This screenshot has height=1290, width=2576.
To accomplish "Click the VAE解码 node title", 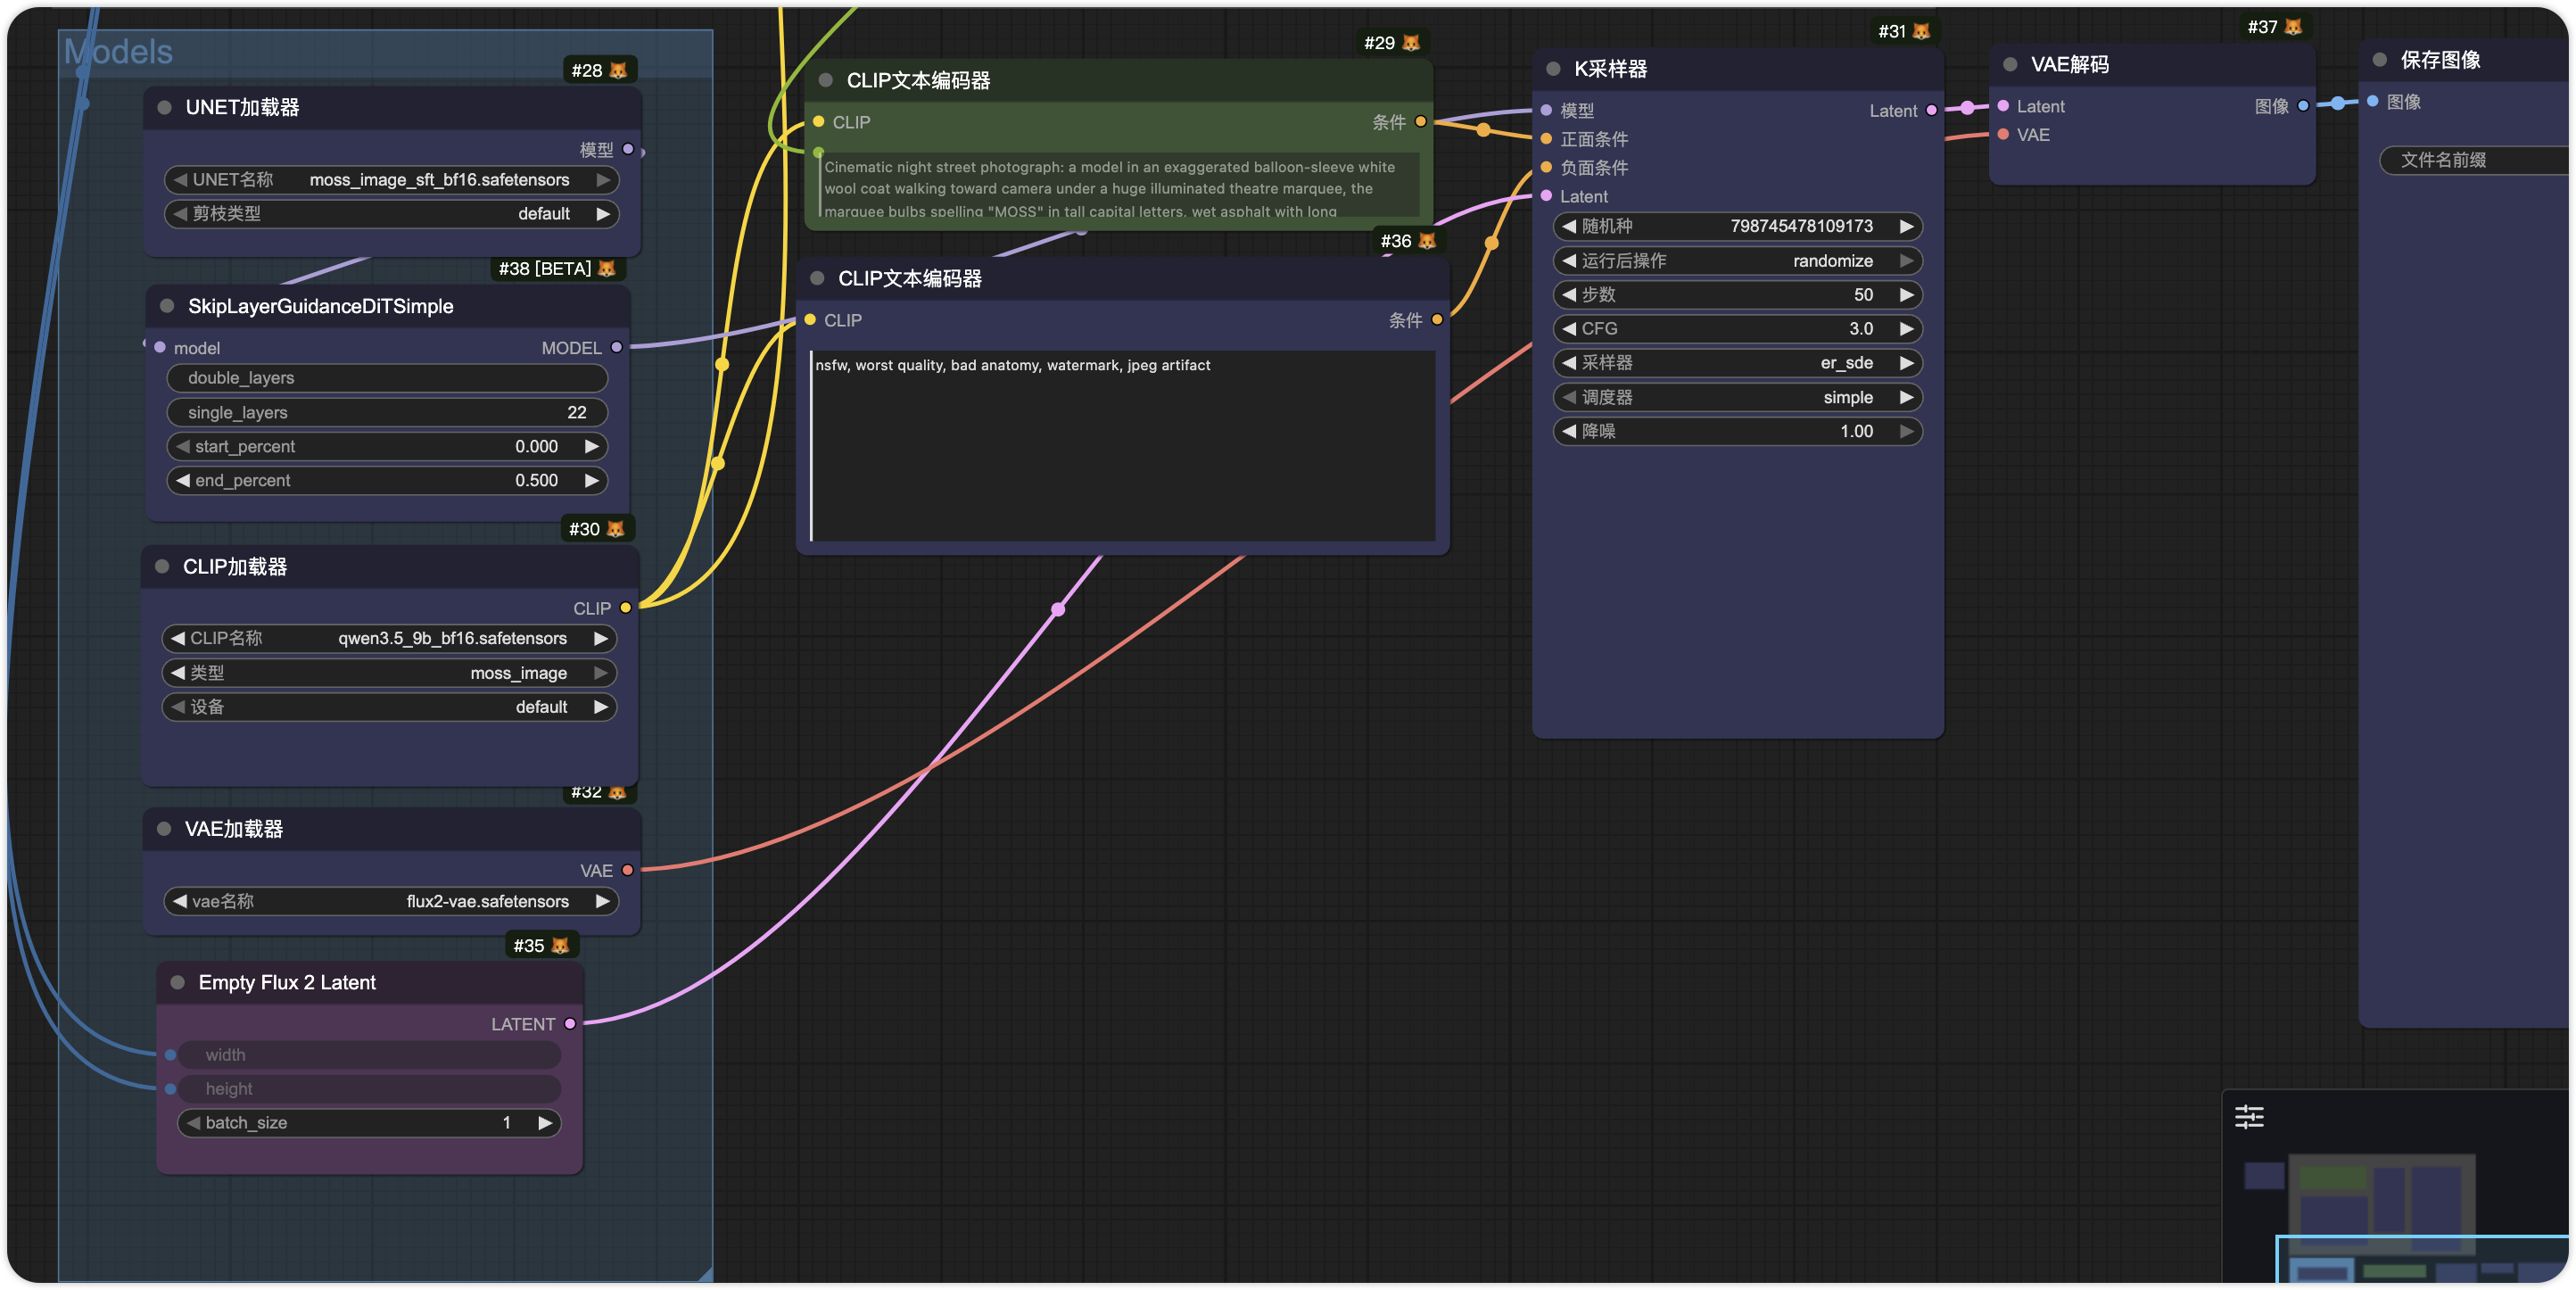I will (2069, 64).
